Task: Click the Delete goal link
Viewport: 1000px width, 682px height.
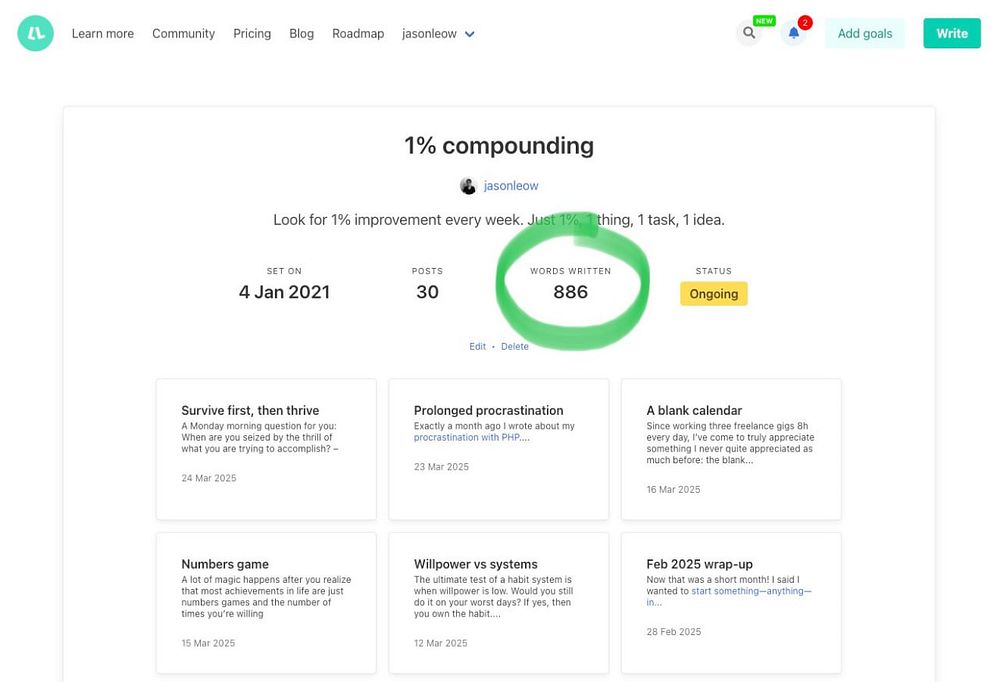Action: [515, 347]
